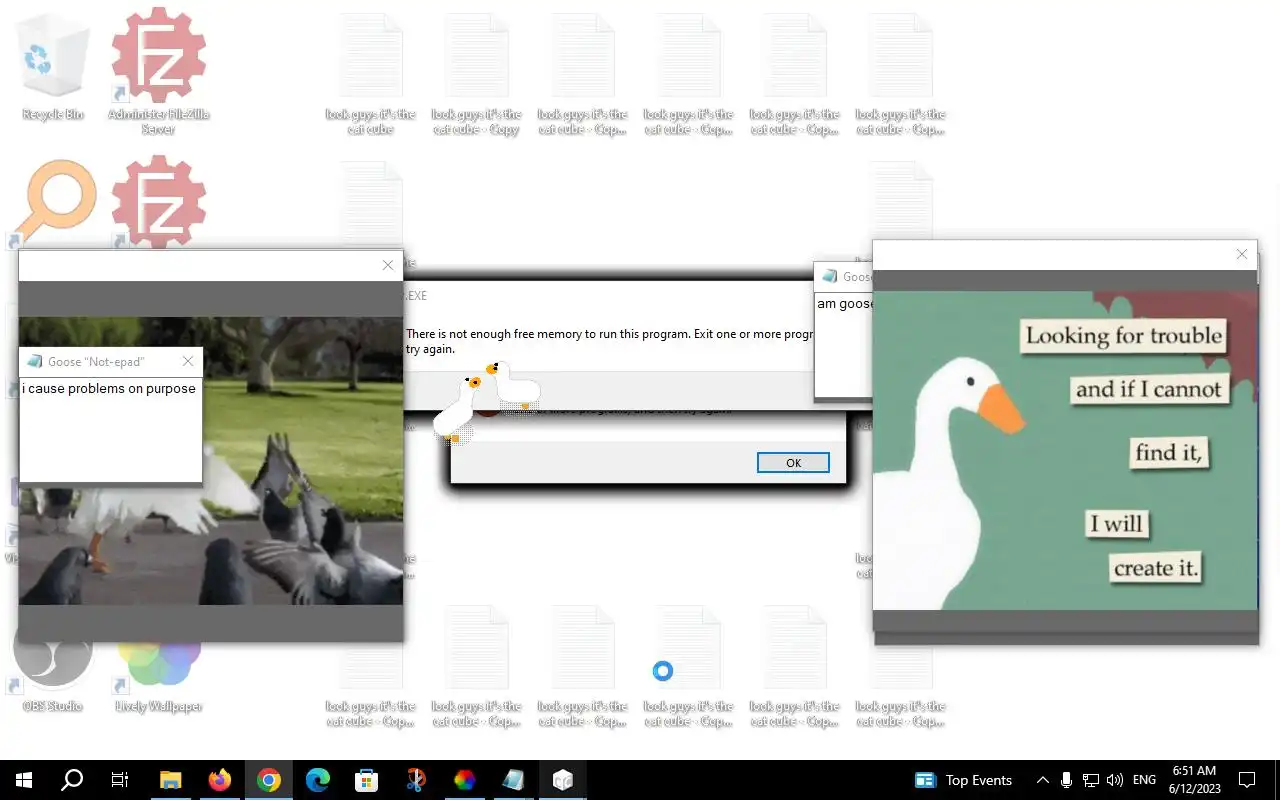Switch input language via ENG indicator
This screenshot has height=800, width=1280.
(x=1145, y=780)
